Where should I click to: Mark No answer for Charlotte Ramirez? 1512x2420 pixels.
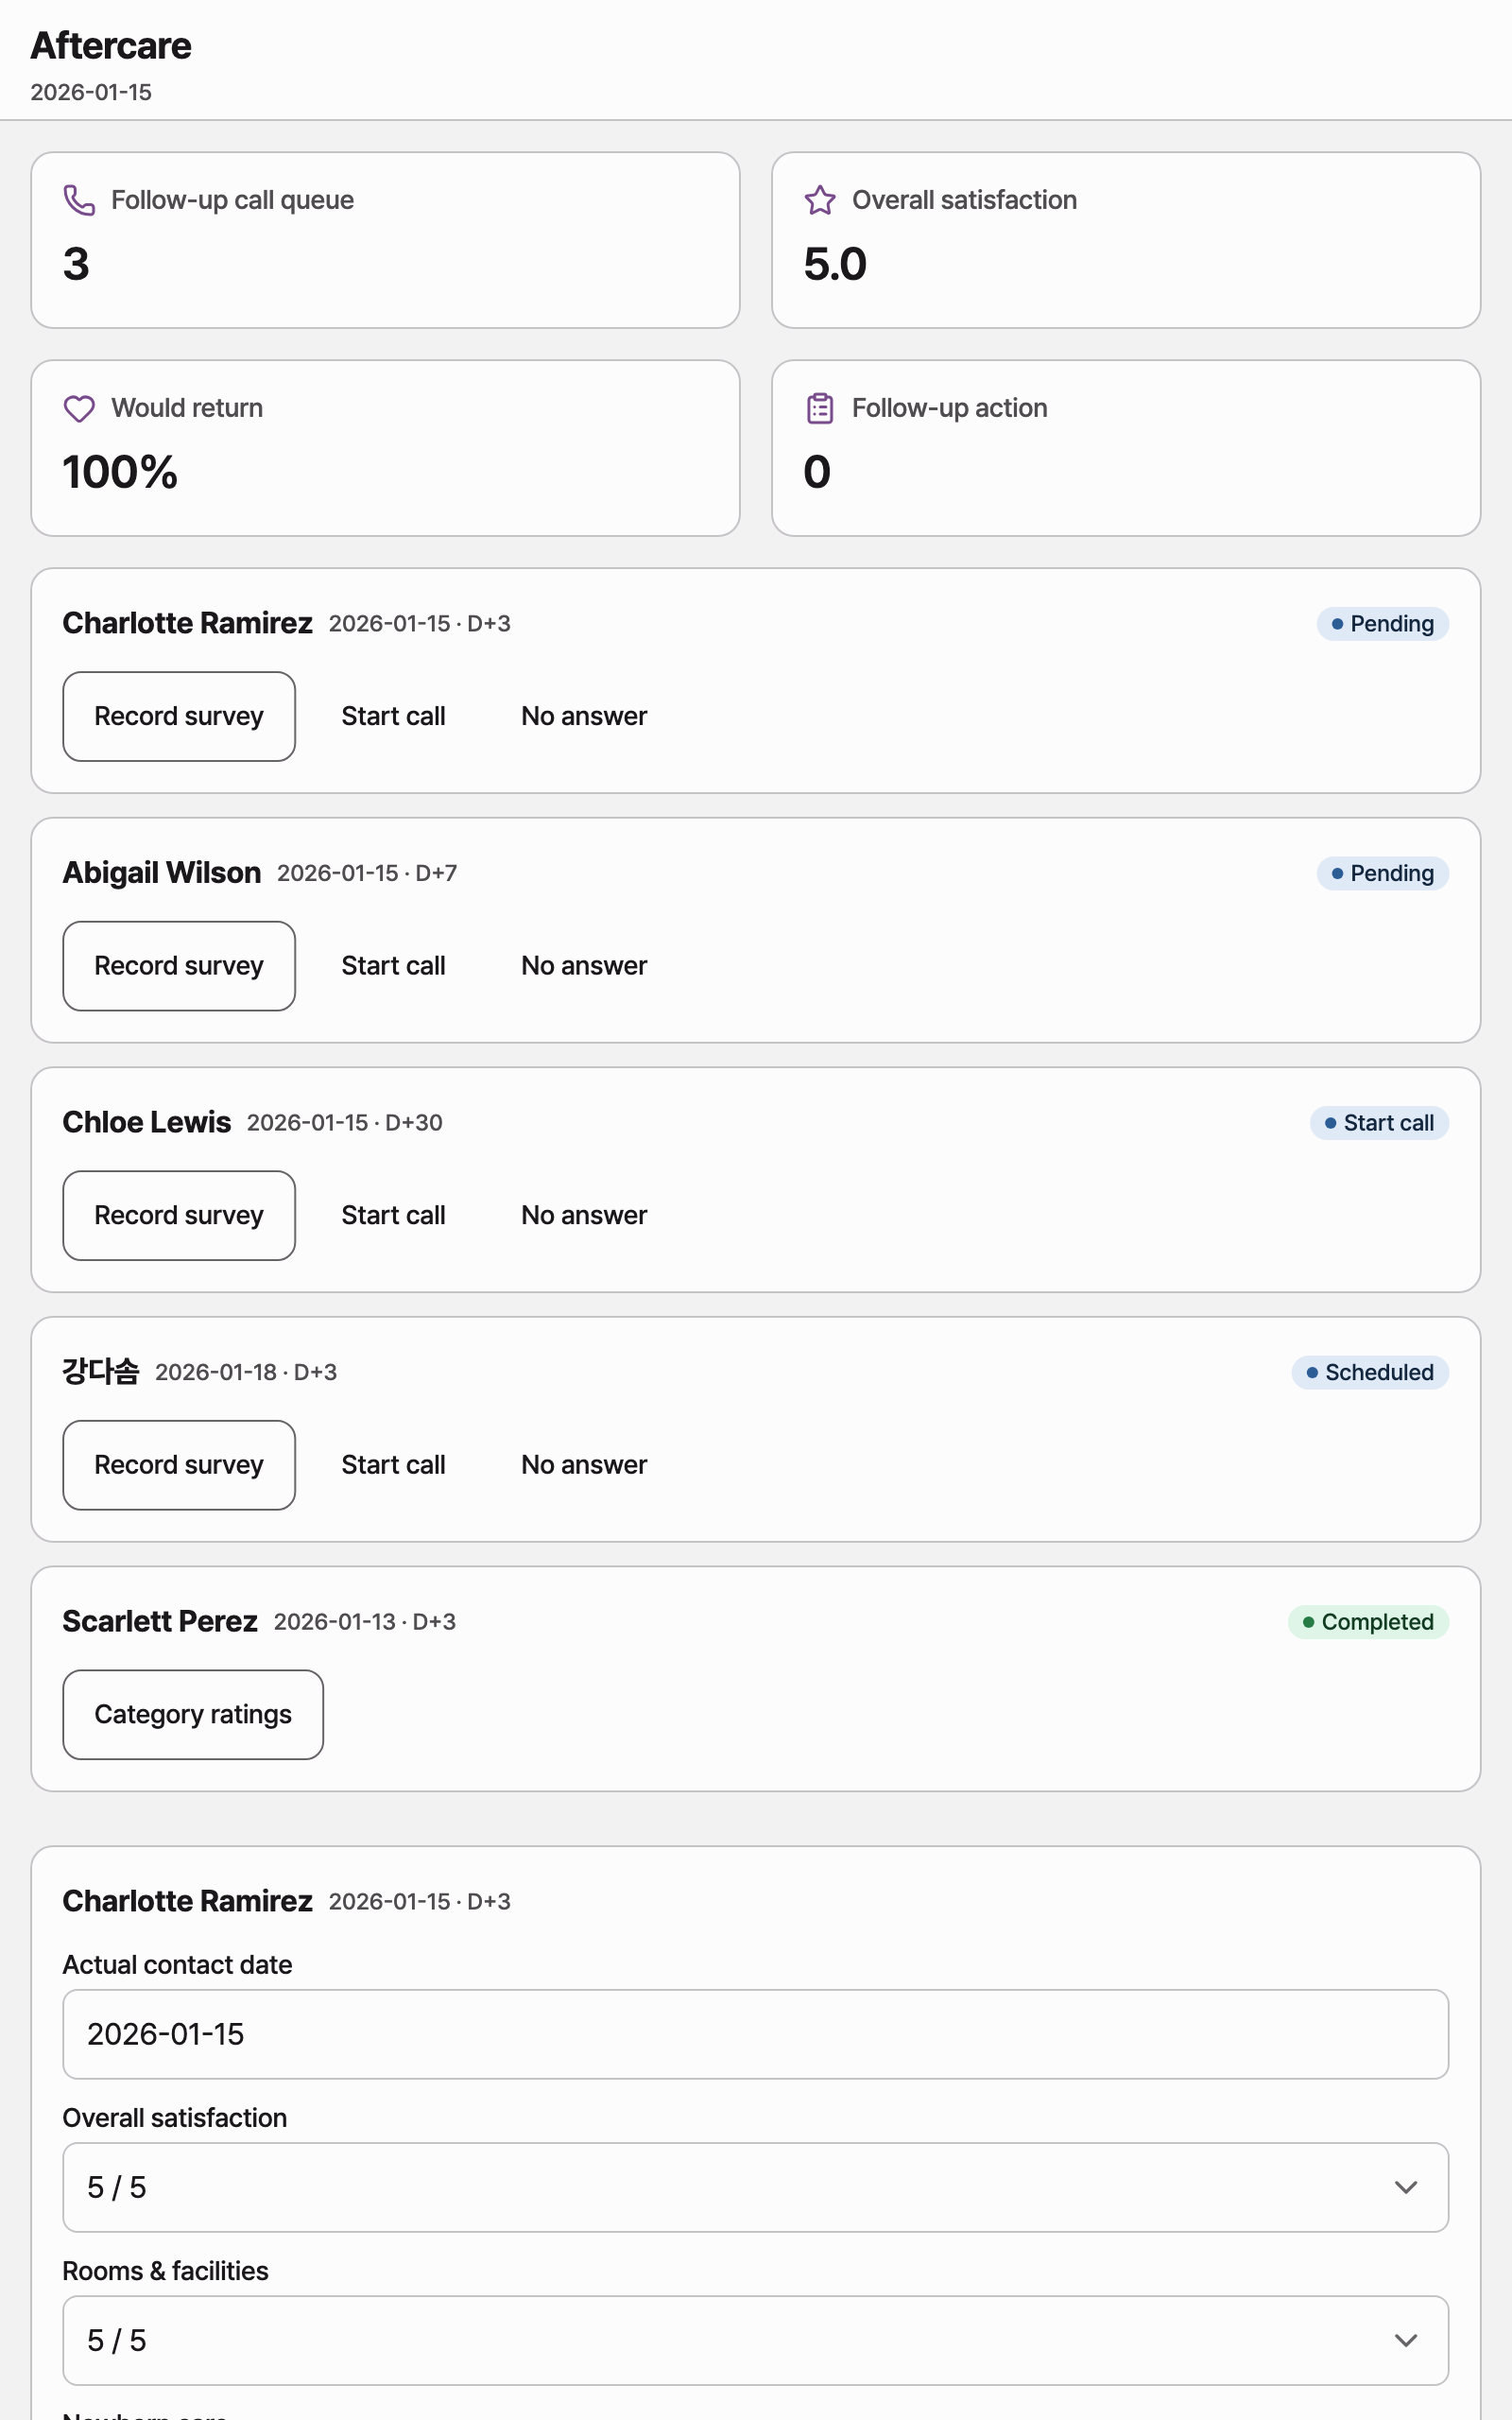[584, 716]
